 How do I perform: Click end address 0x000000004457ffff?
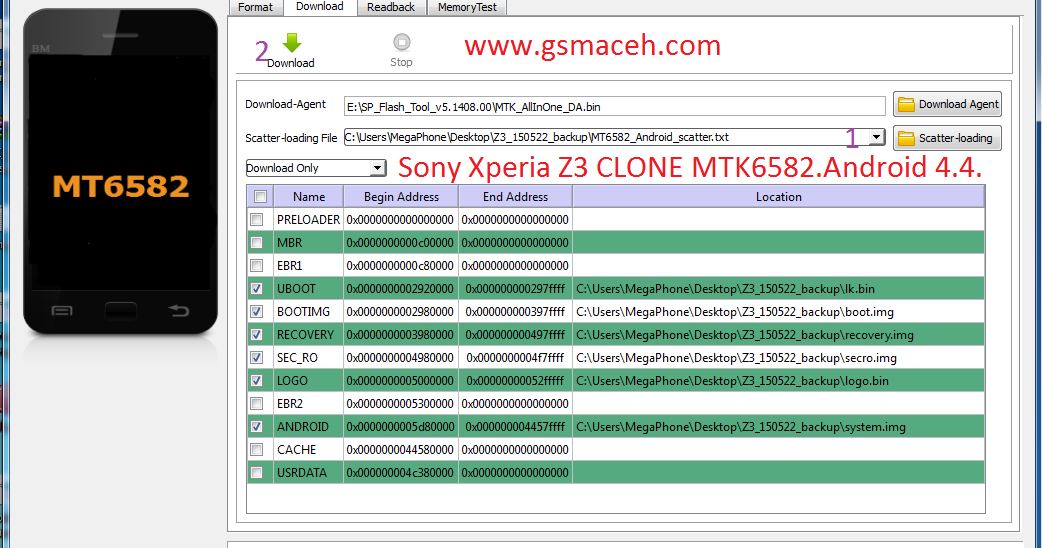click(x=516, y=426)
